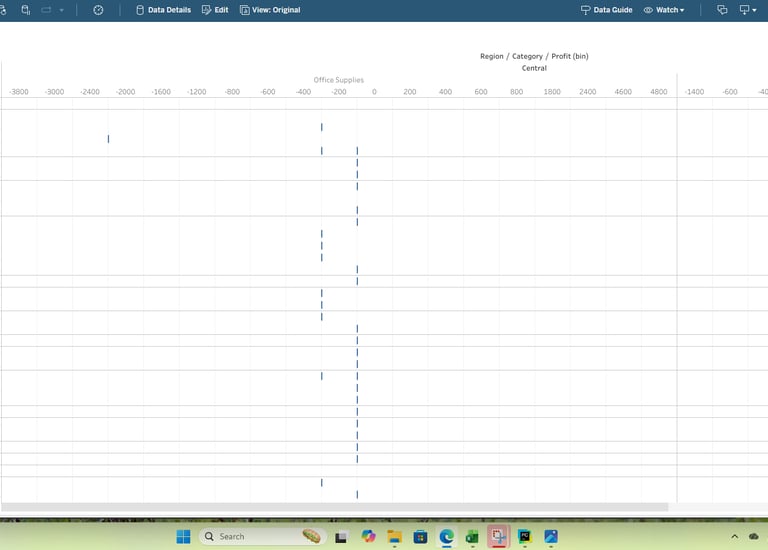
Task: Show hidden system tray icons
Action: pyautogui.click(x=735, y=537)
